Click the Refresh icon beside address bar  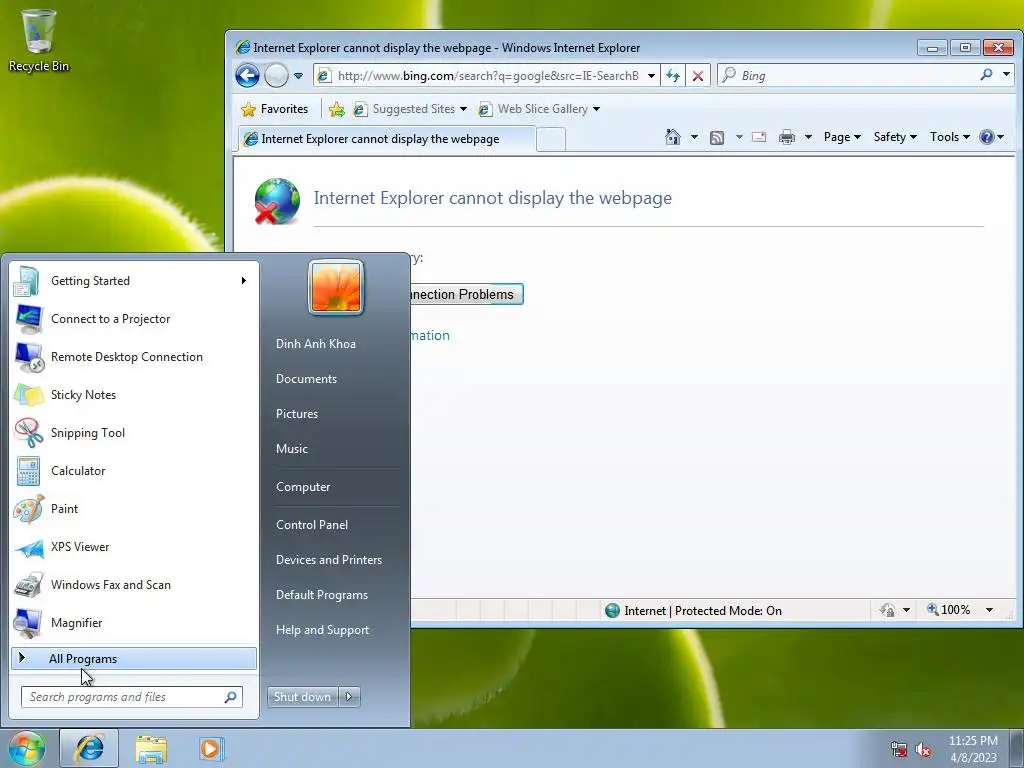point(673,76)
